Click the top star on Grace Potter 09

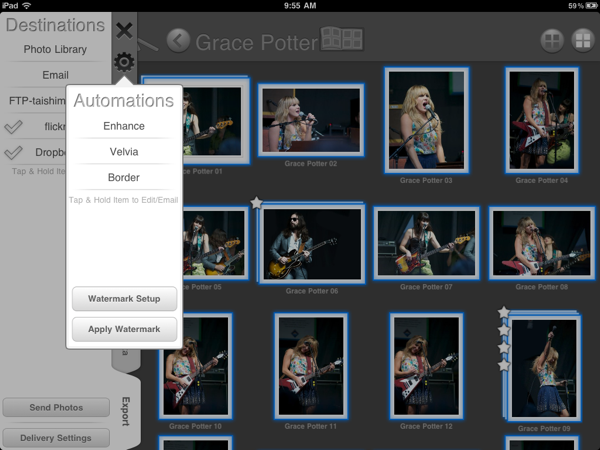504,313
